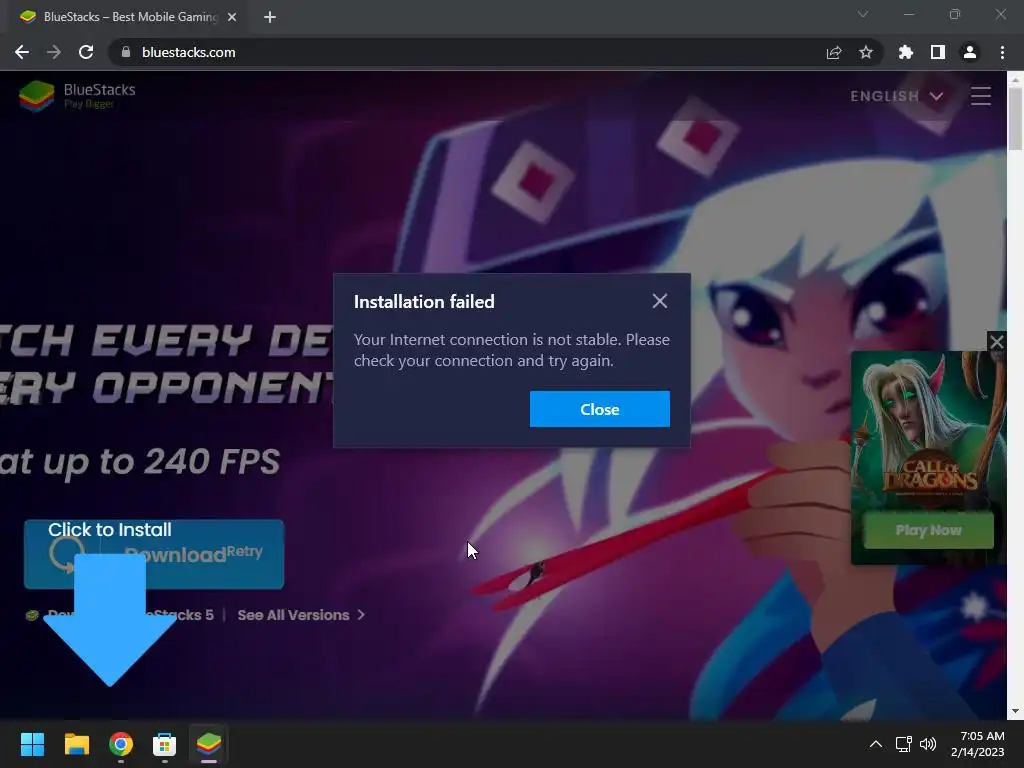Share this page via share icon
The width and height of the screenshot is (1024, 768).
pos(834,52)
